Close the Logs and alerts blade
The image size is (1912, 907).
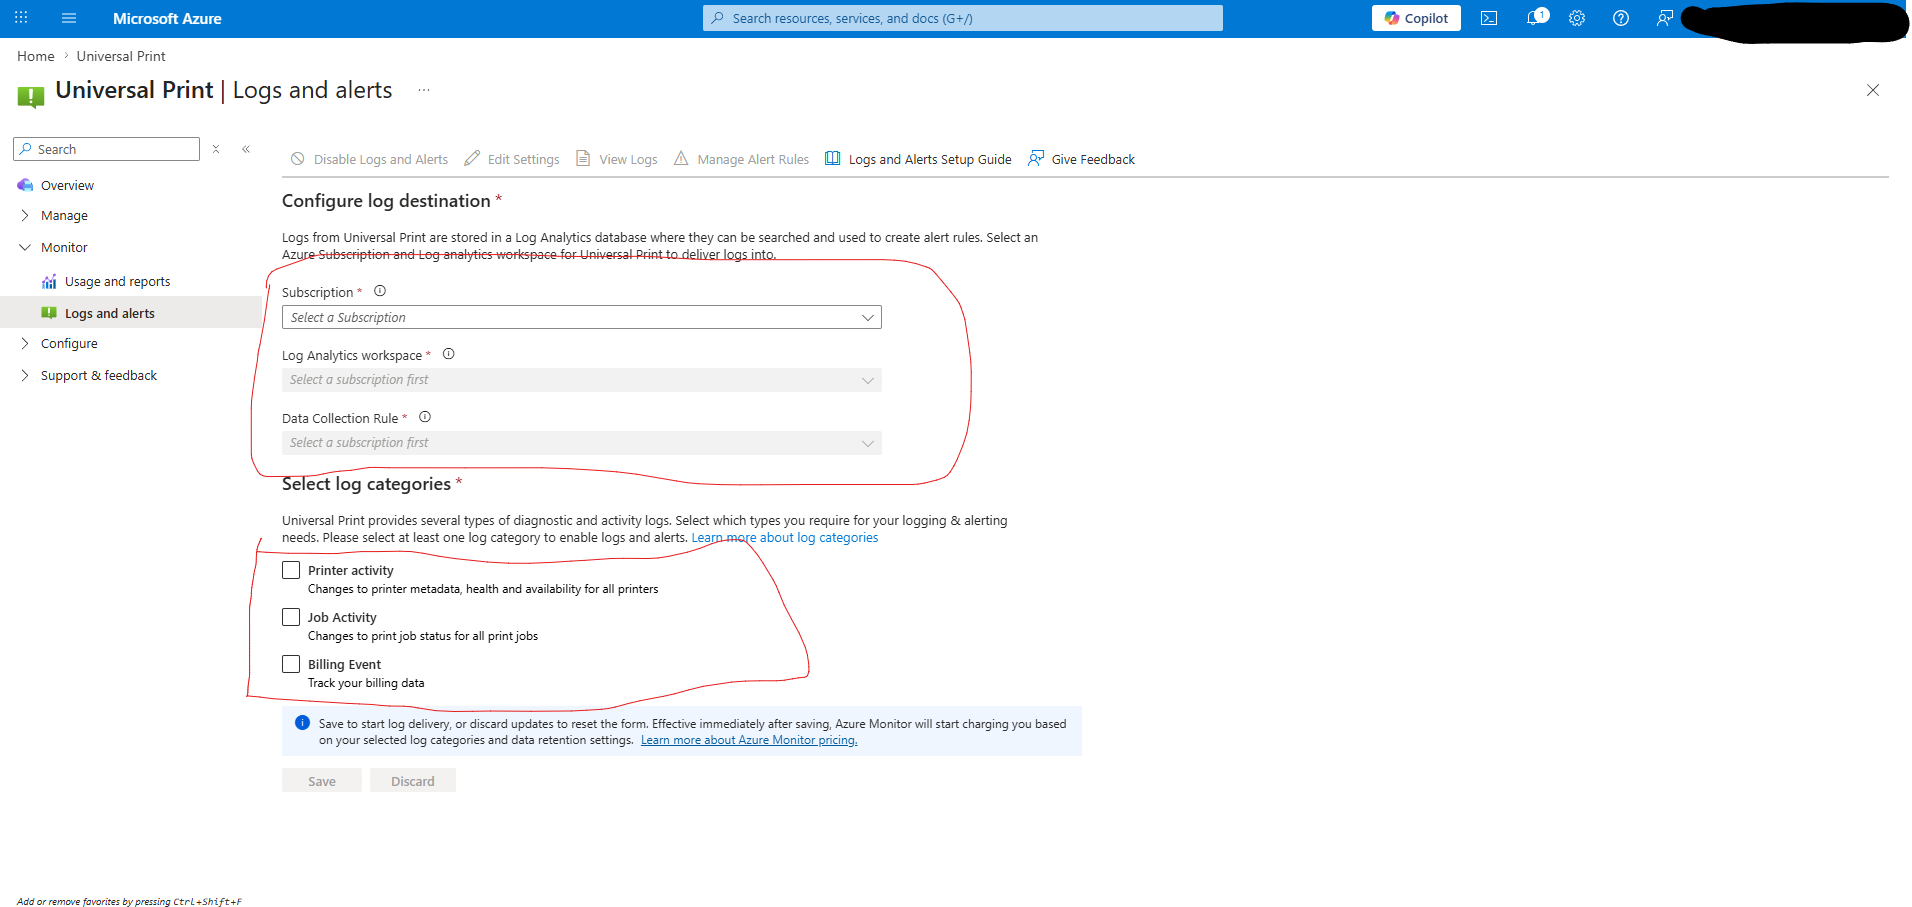click(x=1873, y=90)
